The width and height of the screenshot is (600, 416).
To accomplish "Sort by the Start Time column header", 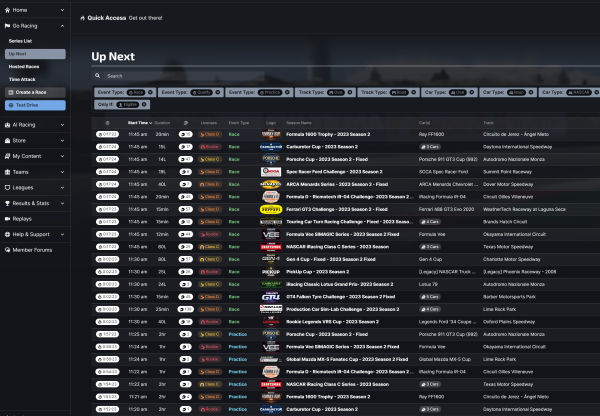I will tap(140, 123).
